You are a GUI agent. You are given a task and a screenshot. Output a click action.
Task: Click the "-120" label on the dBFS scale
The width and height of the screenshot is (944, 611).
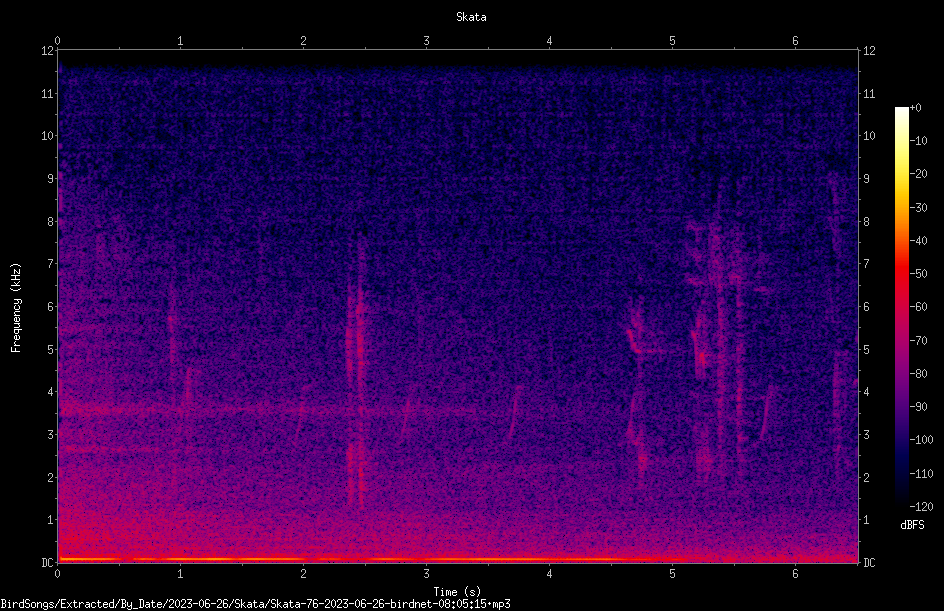[921, 507]
